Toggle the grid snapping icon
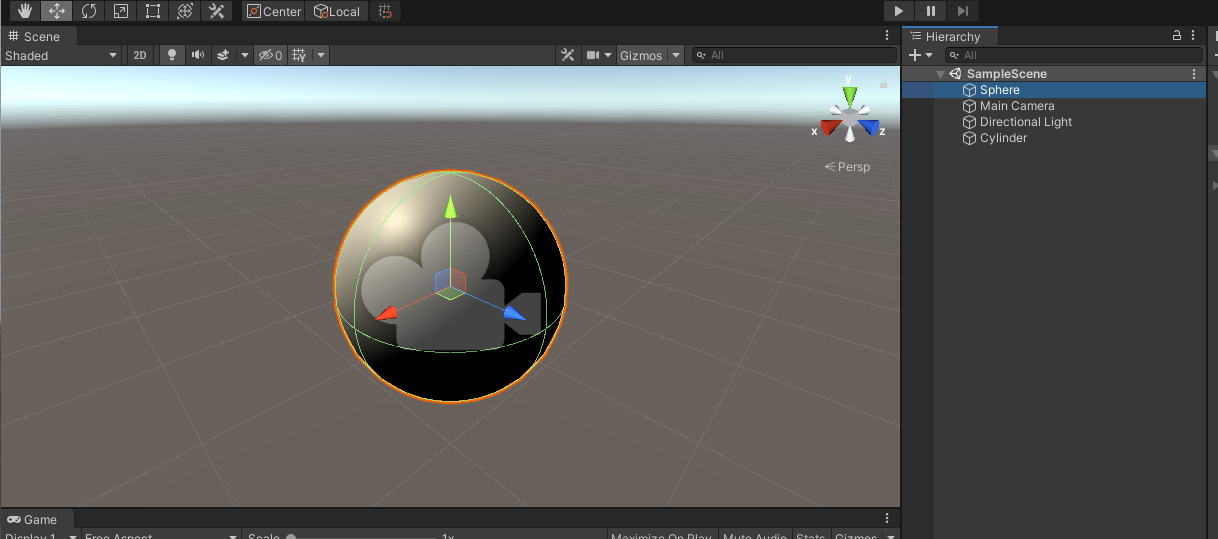This screenshot has height=539, width=1218. tap(385, 11)
